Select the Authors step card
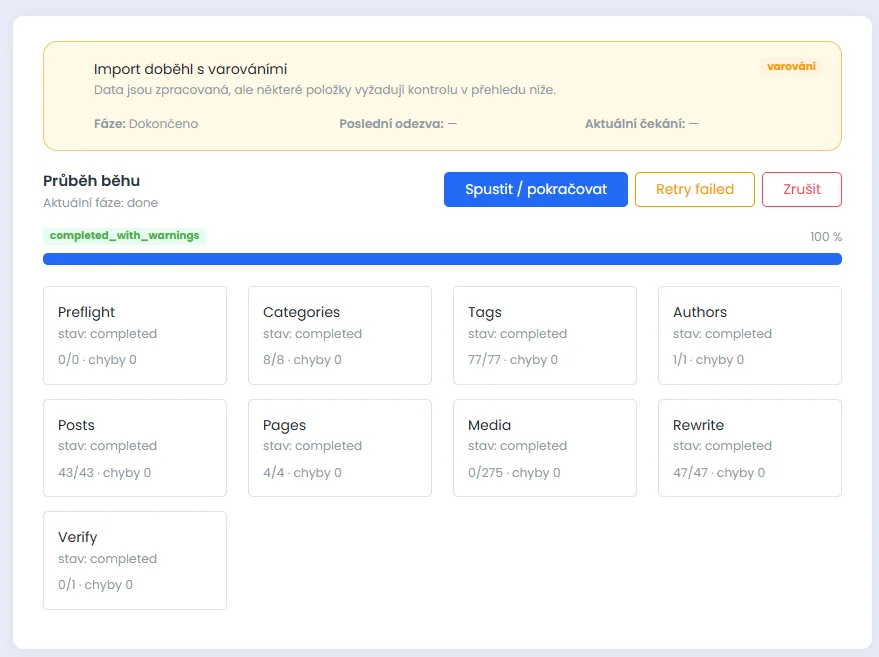879x657 pixels. [750, 335]
